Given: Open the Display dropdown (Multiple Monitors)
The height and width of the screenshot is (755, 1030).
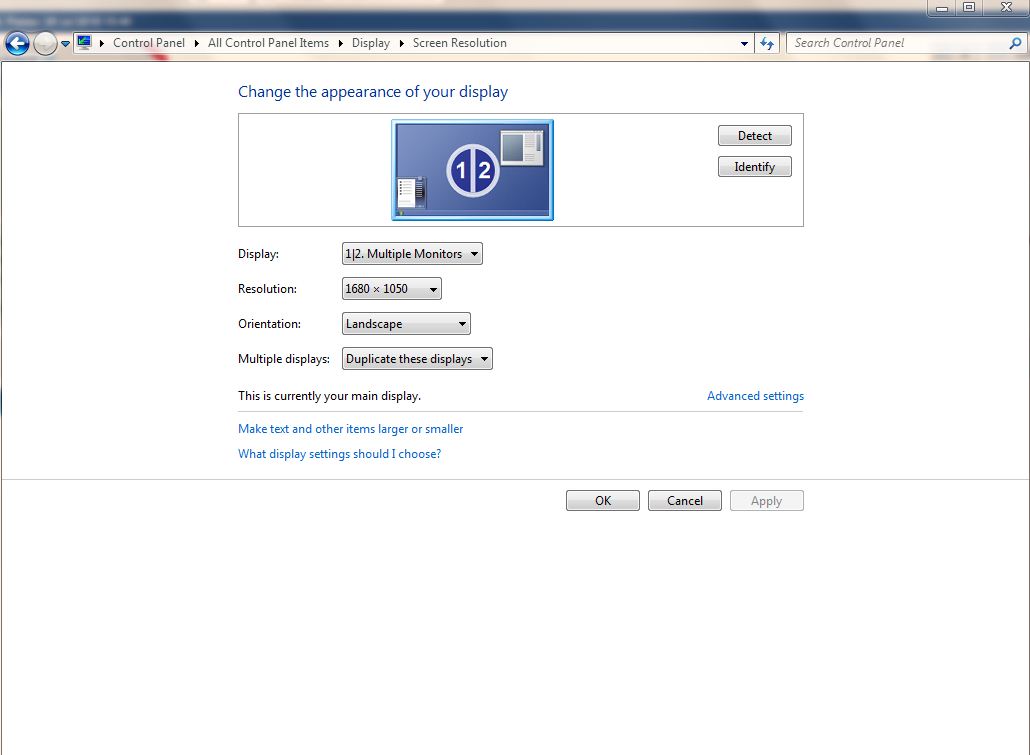Looking at the screenshot, I should 412,254.
